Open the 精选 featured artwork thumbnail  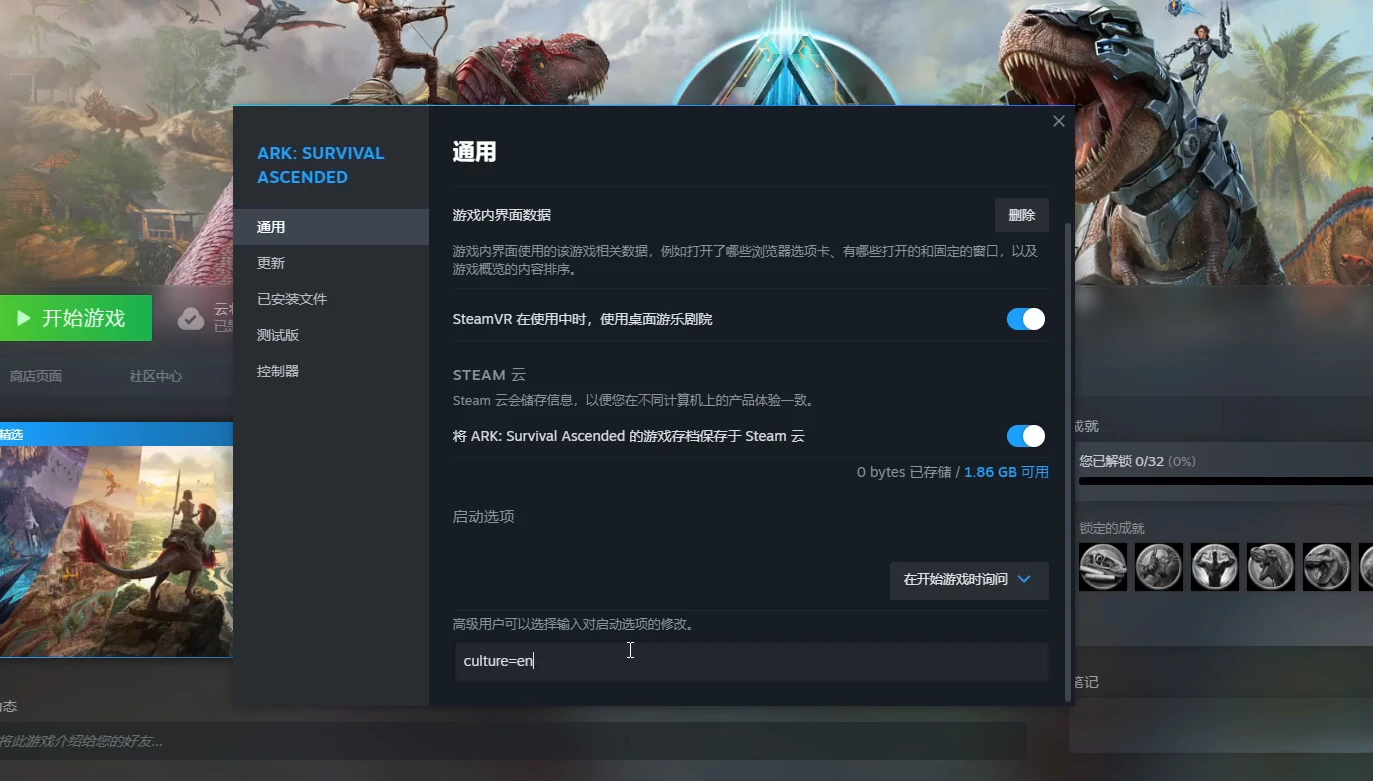tap(116, 551)
